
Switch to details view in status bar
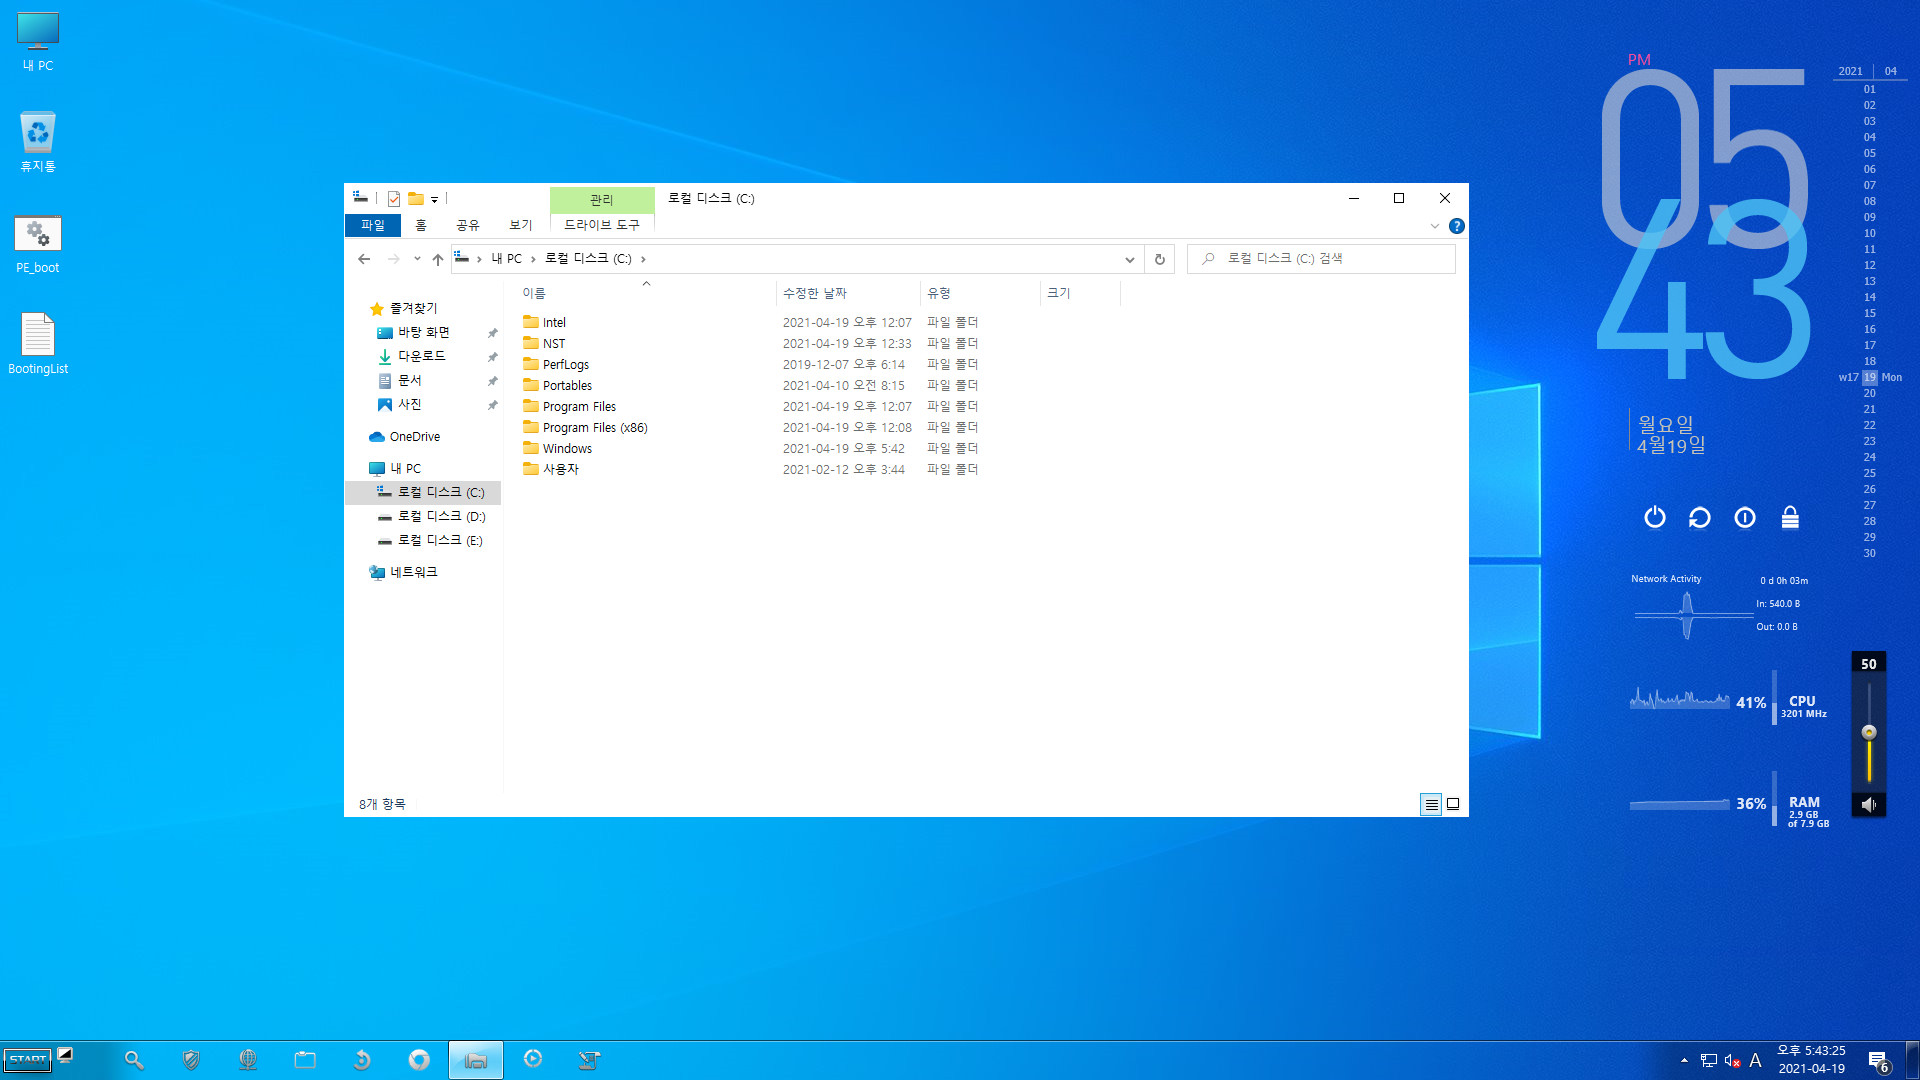1431,804
